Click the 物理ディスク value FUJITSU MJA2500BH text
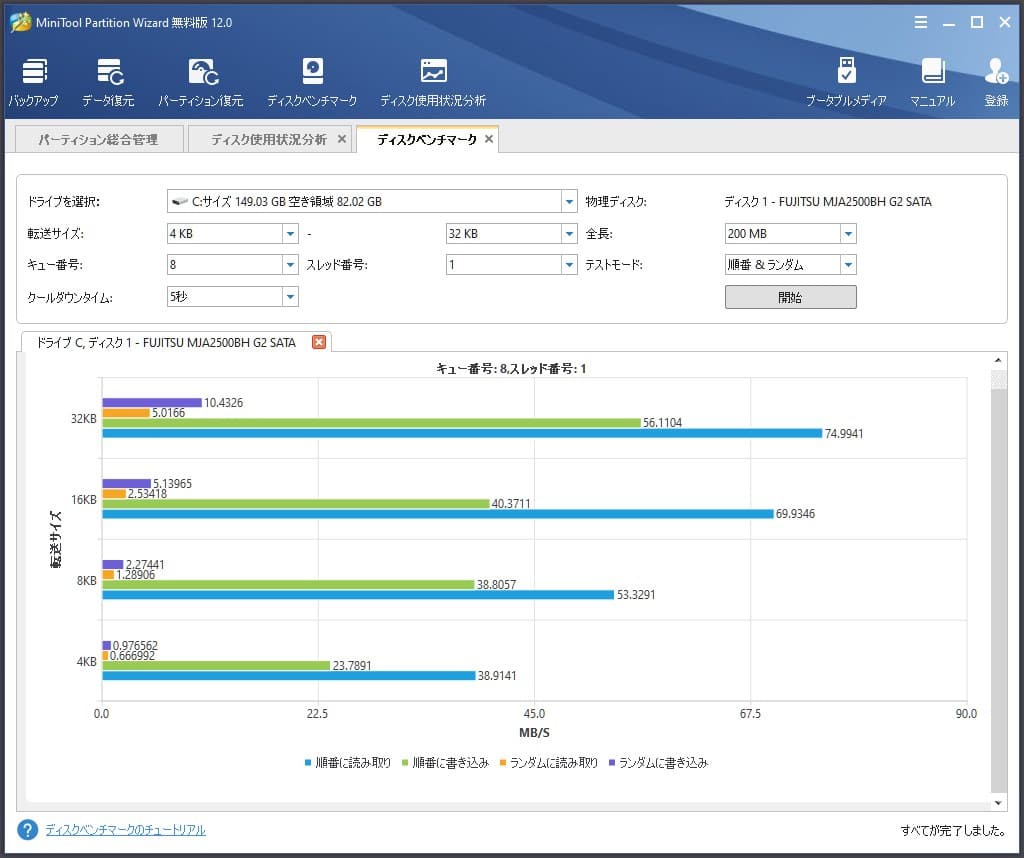Screen dimensions: 1024x858 click(x=827, y=202)
